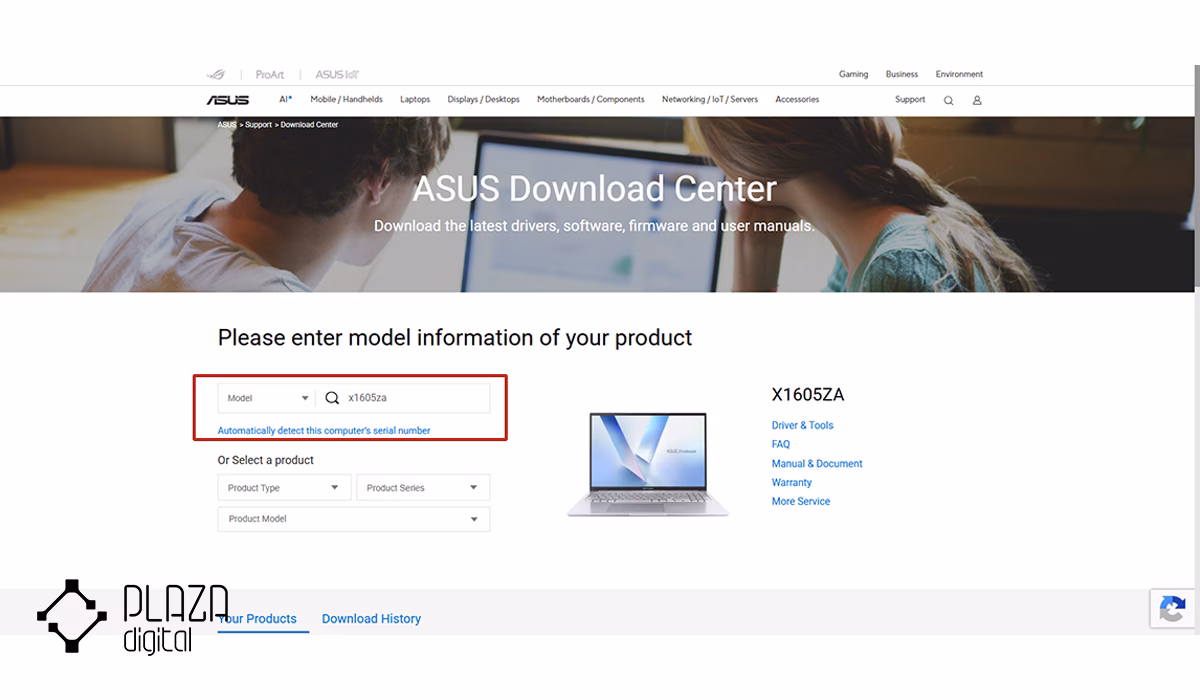Click the ASUS logo in the navigation bar
1200x700 pixels.
click(227, 100)
